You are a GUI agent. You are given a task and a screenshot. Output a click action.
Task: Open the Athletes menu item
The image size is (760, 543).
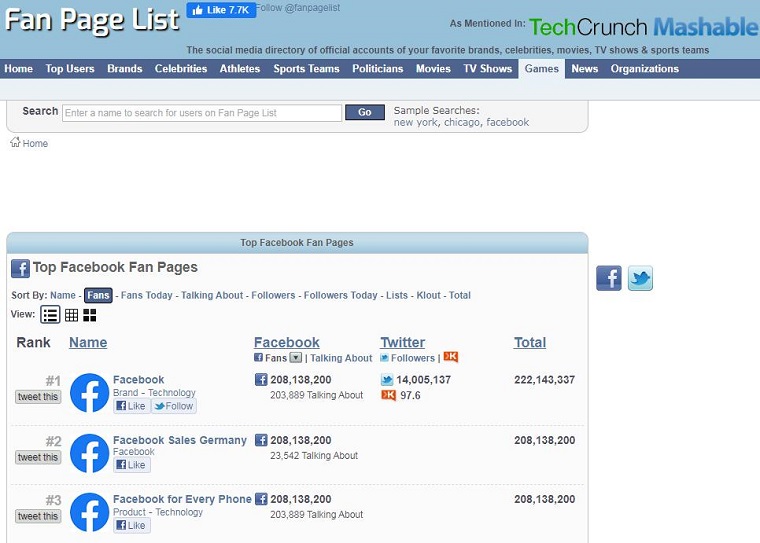240,68
